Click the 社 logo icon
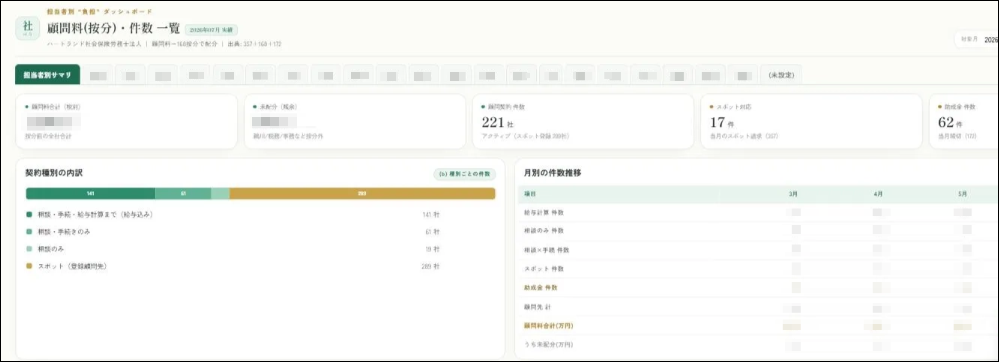This screenshot has height=362, width=999. point(27,29)
